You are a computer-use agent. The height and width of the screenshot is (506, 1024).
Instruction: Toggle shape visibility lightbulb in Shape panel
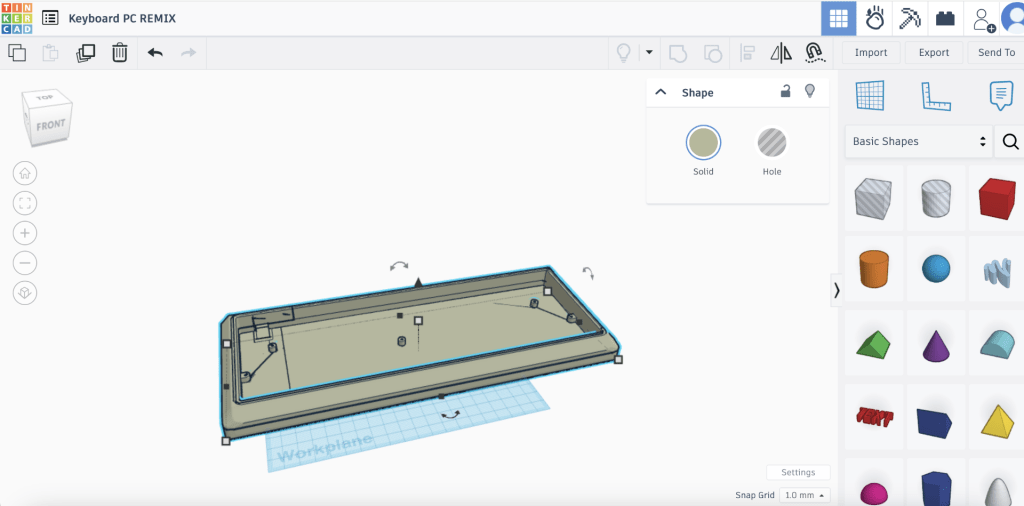point(810,92)
